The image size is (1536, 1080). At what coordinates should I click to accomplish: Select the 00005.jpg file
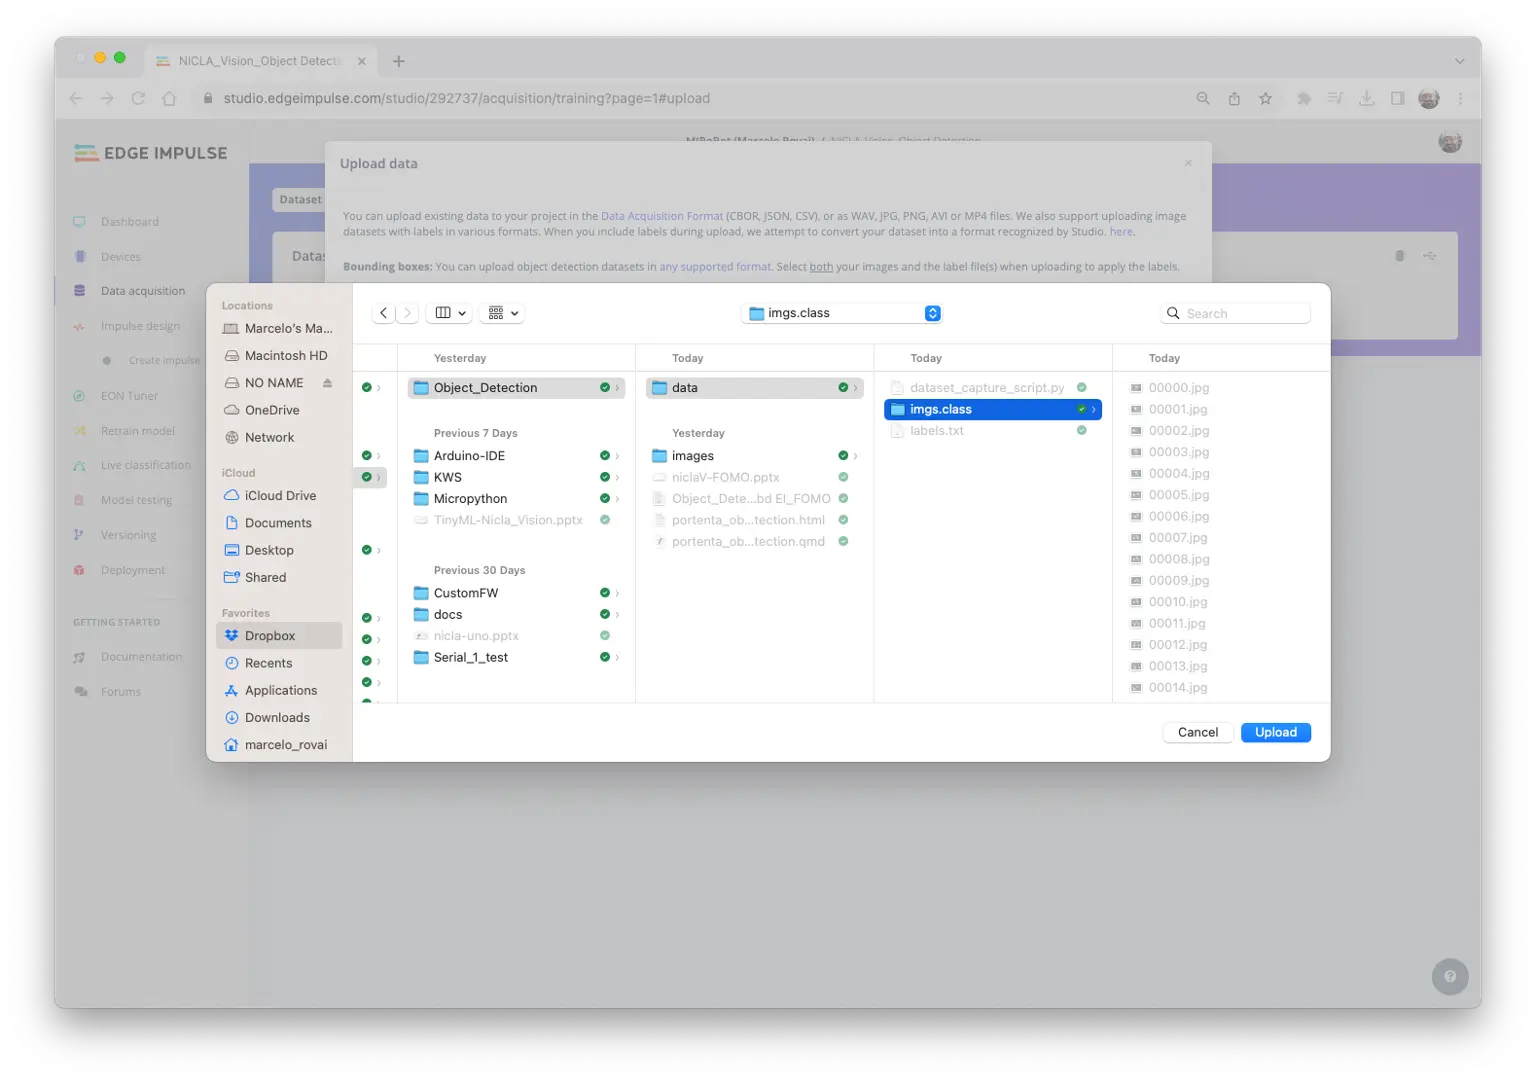(x=1178, y=495)
